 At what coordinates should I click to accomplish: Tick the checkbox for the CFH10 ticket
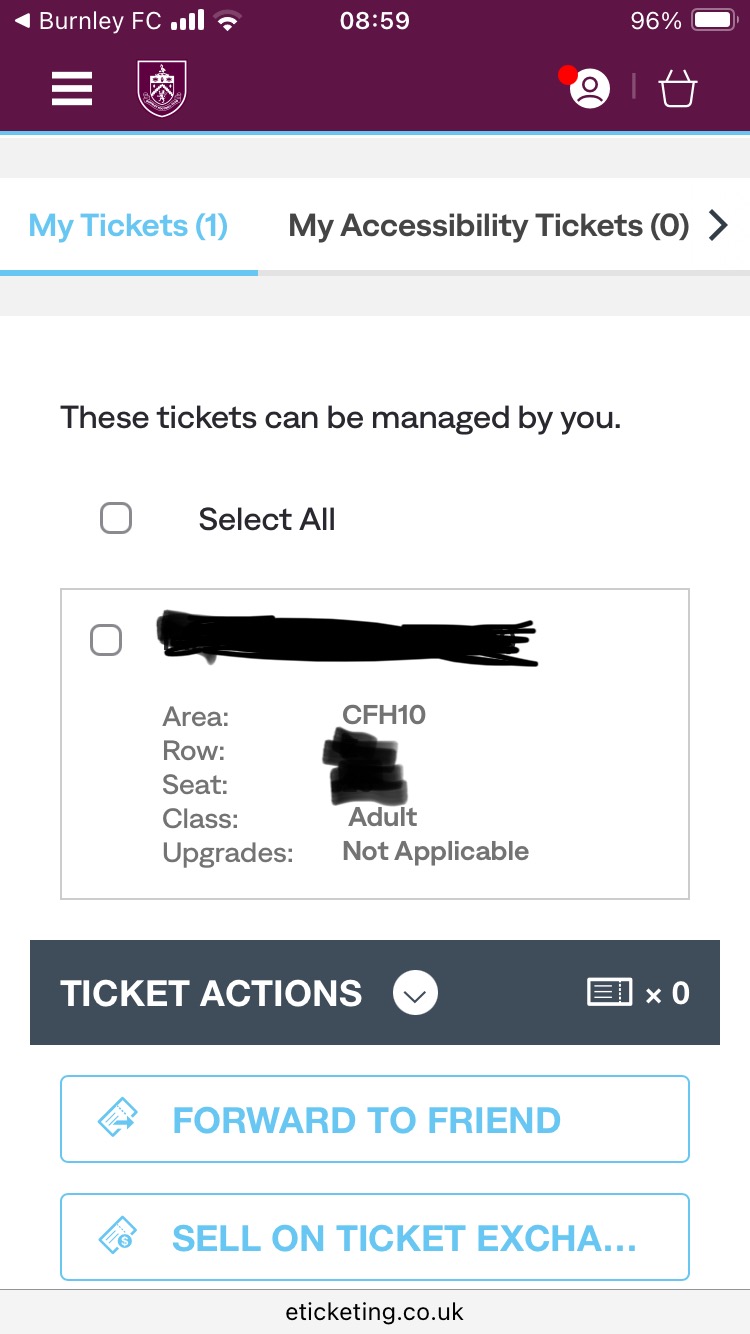click(x=106, y=640)
